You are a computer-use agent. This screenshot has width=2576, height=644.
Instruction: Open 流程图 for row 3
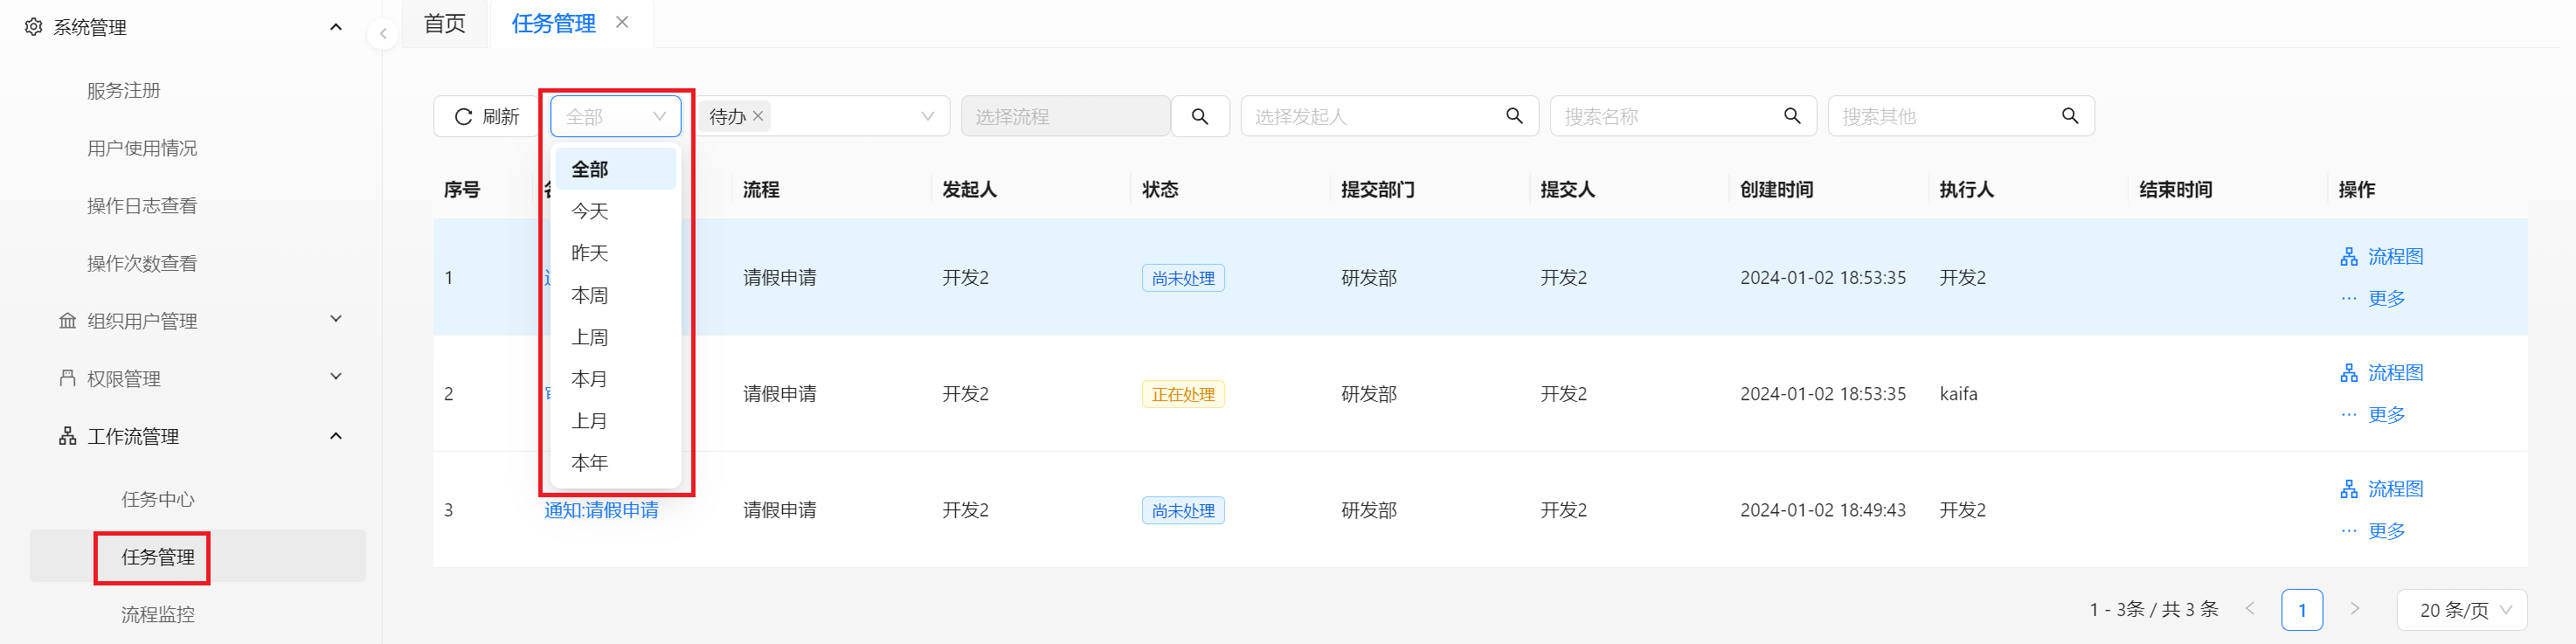click(2382, 488)
